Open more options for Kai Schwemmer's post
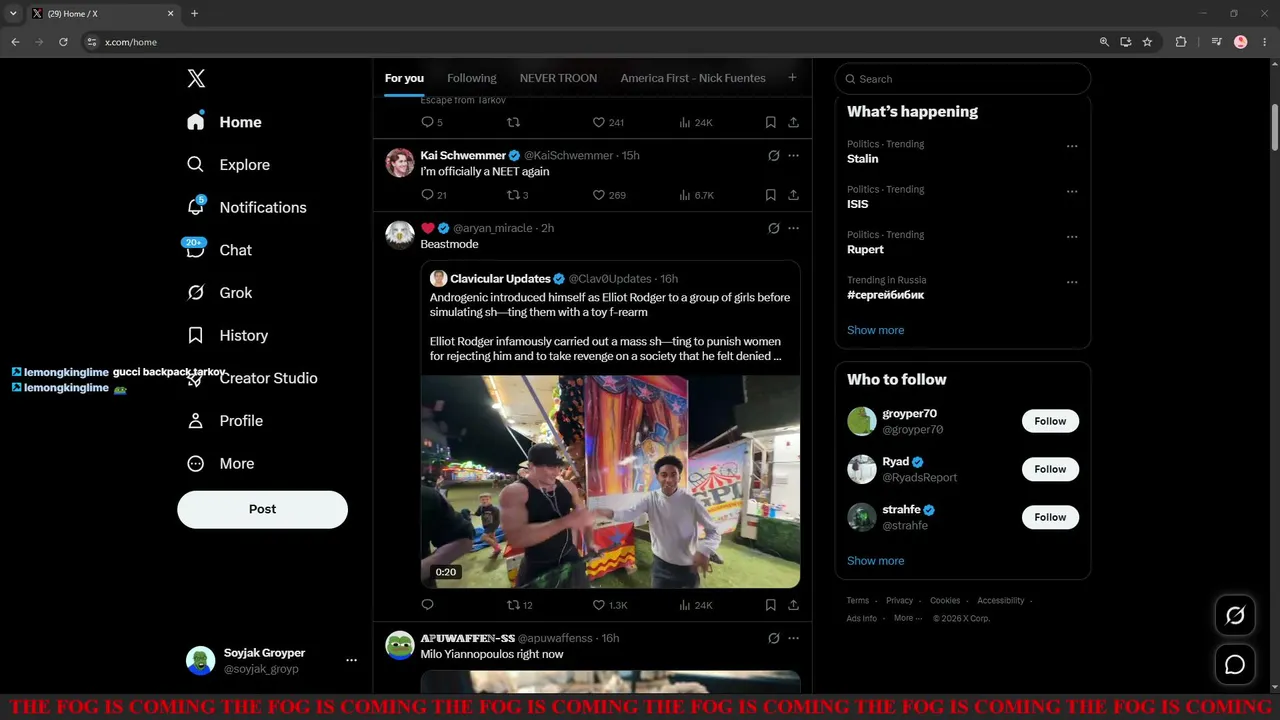 (793, 156)
